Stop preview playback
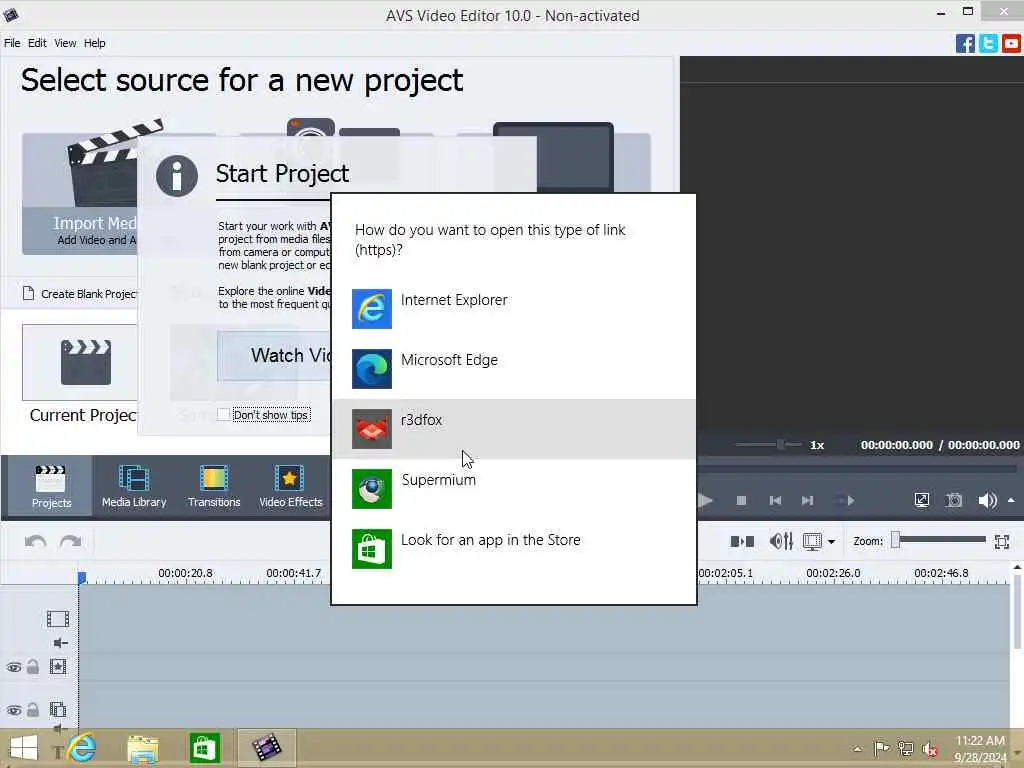Image resolution: width=1024 pixels, height=768 pixels. (741, 501)
